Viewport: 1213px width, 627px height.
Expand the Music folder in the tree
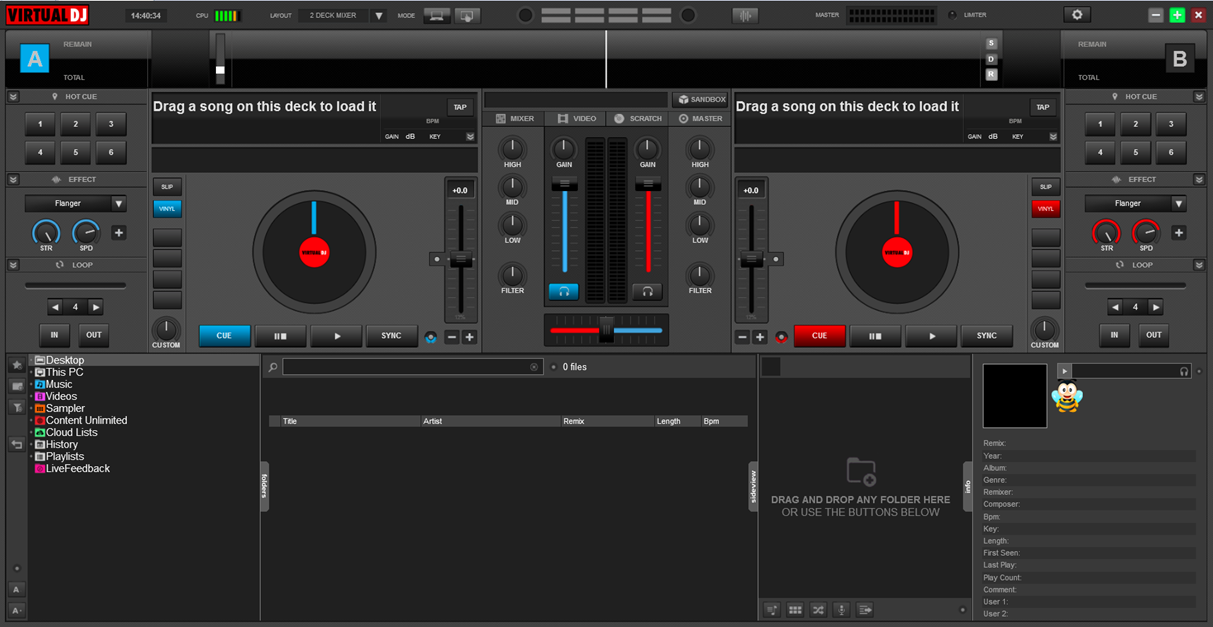coord(31,385)
